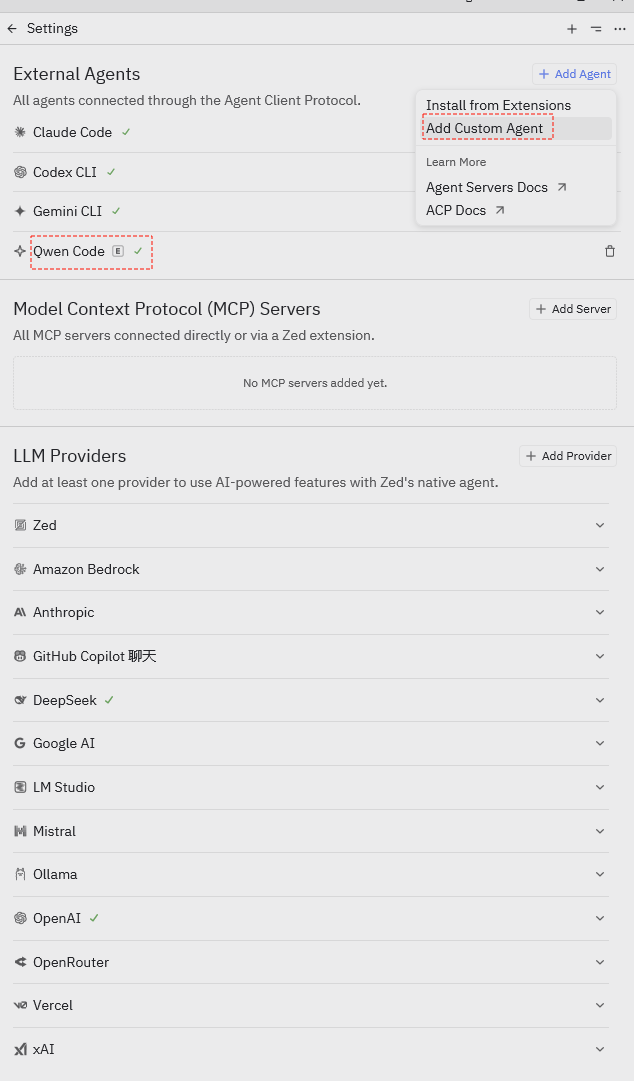
Task: Select Add Custom Agent menu entry
Action: [x=515, y=128]
